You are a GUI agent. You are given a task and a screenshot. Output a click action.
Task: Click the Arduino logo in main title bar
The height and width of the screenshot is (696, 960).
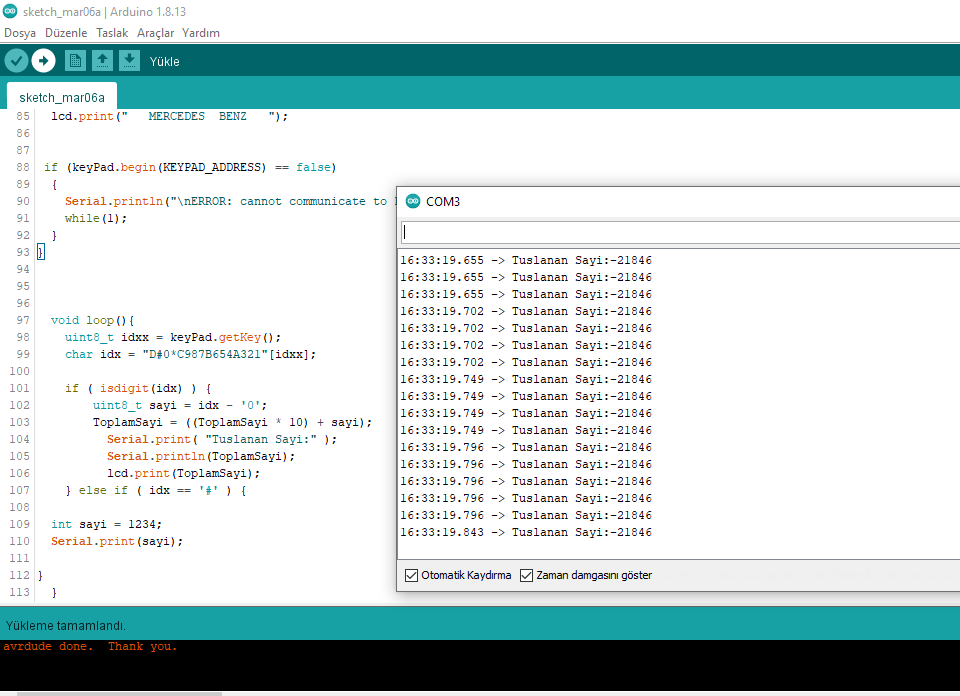10,11
